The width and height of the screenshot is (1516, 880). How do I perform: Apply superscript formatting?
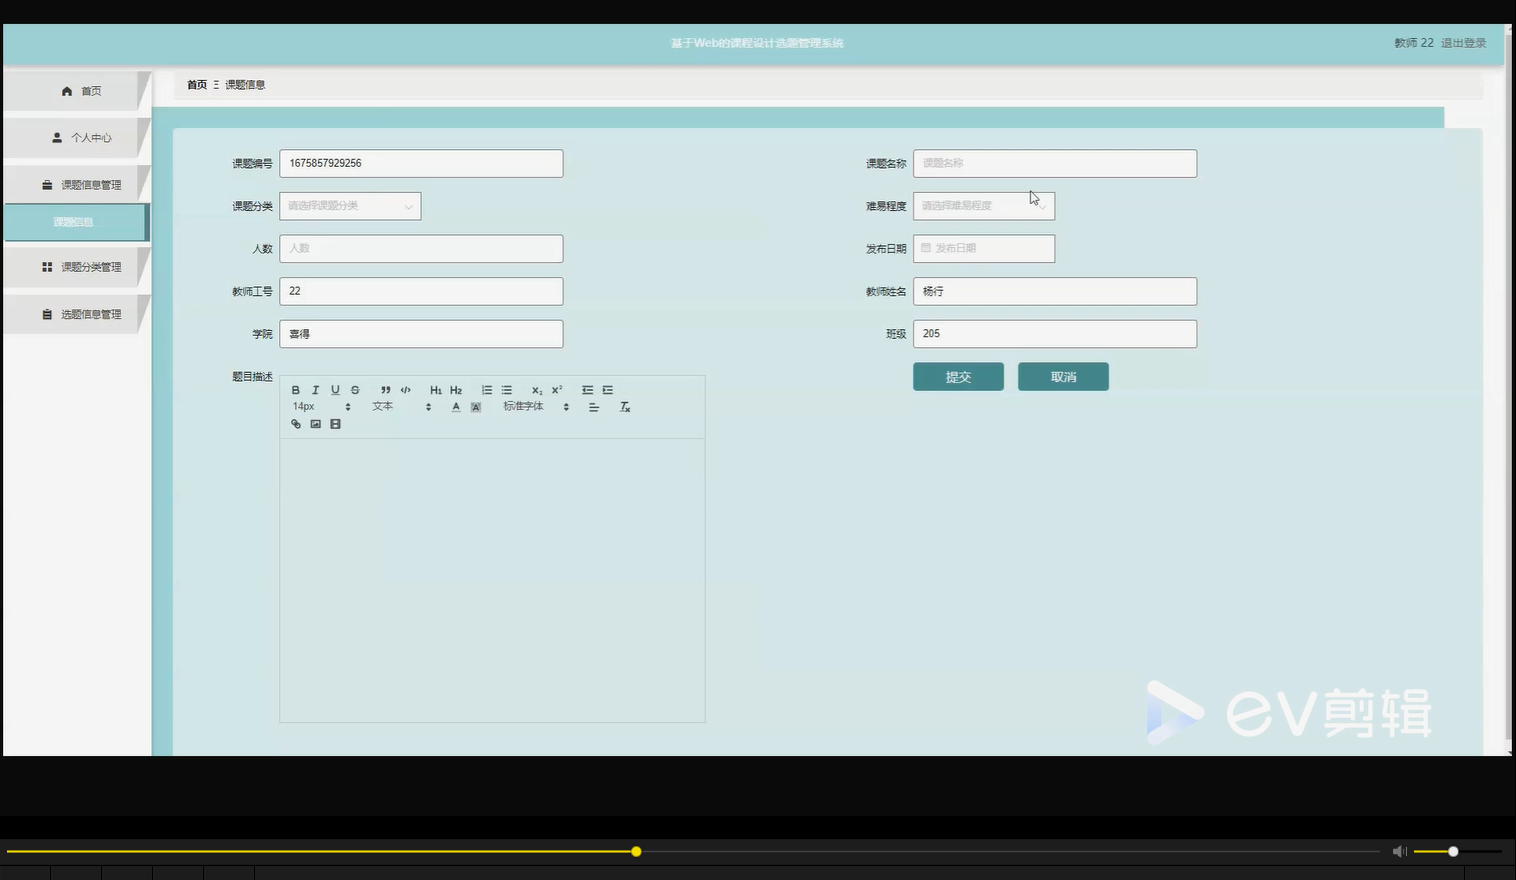[557, 390]
